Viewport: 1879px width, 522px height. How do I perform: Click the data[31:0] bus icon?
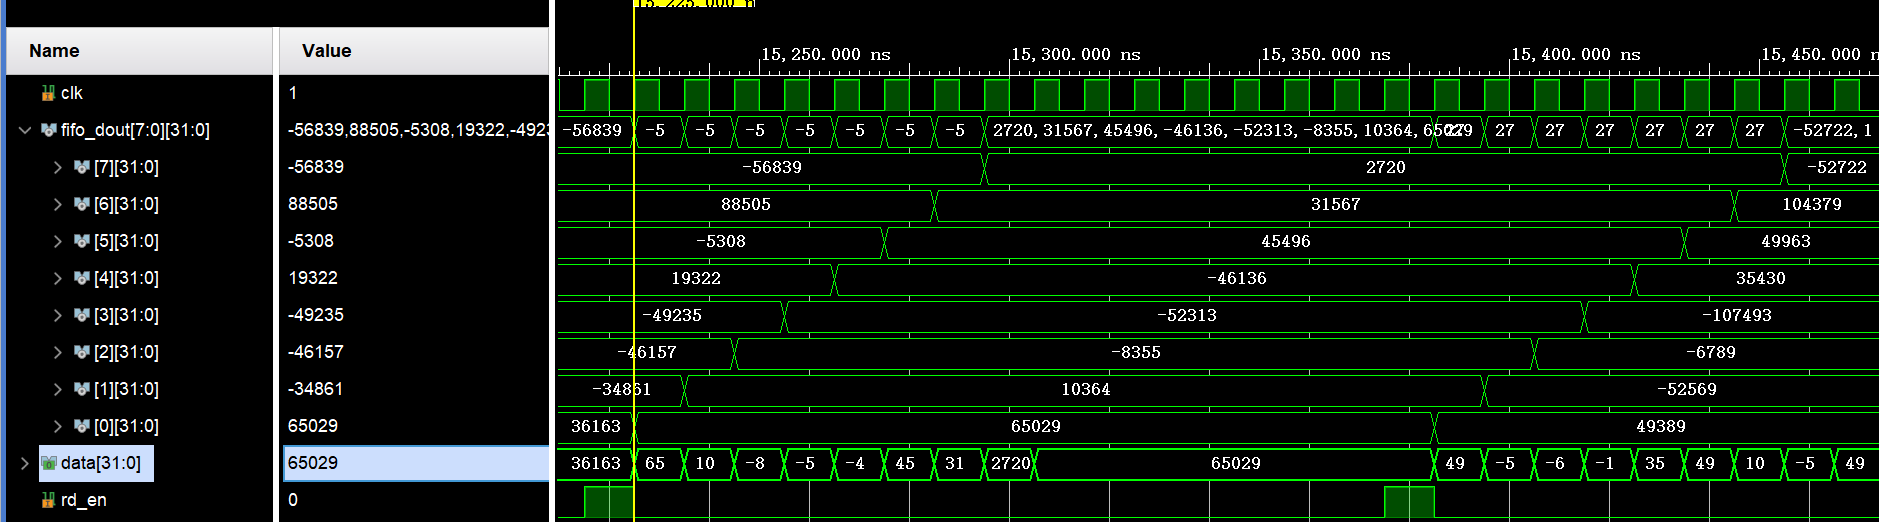pos(48,463)
